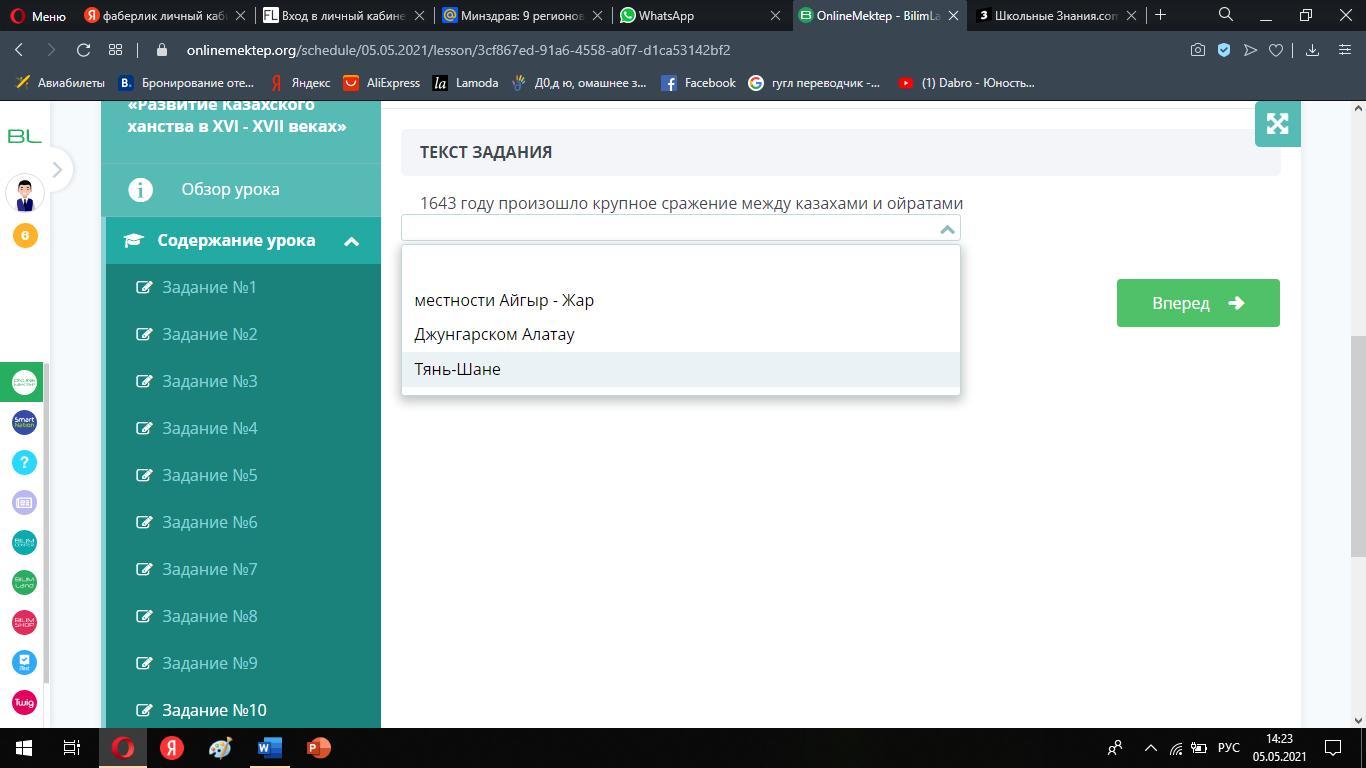Open the help question mark icon
Viewport: 1366px width, 768px height.
point(24,462)
